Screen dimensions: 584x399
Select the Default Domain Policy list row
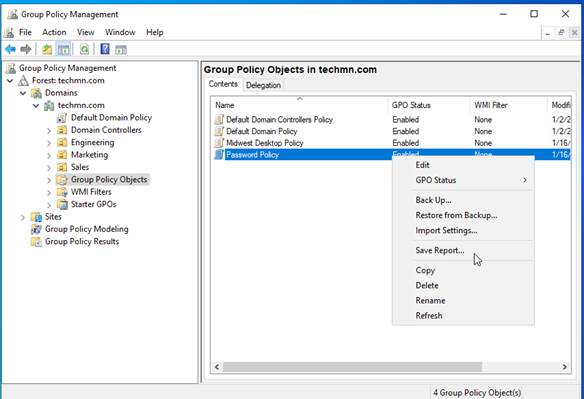[x=391, y=131]
